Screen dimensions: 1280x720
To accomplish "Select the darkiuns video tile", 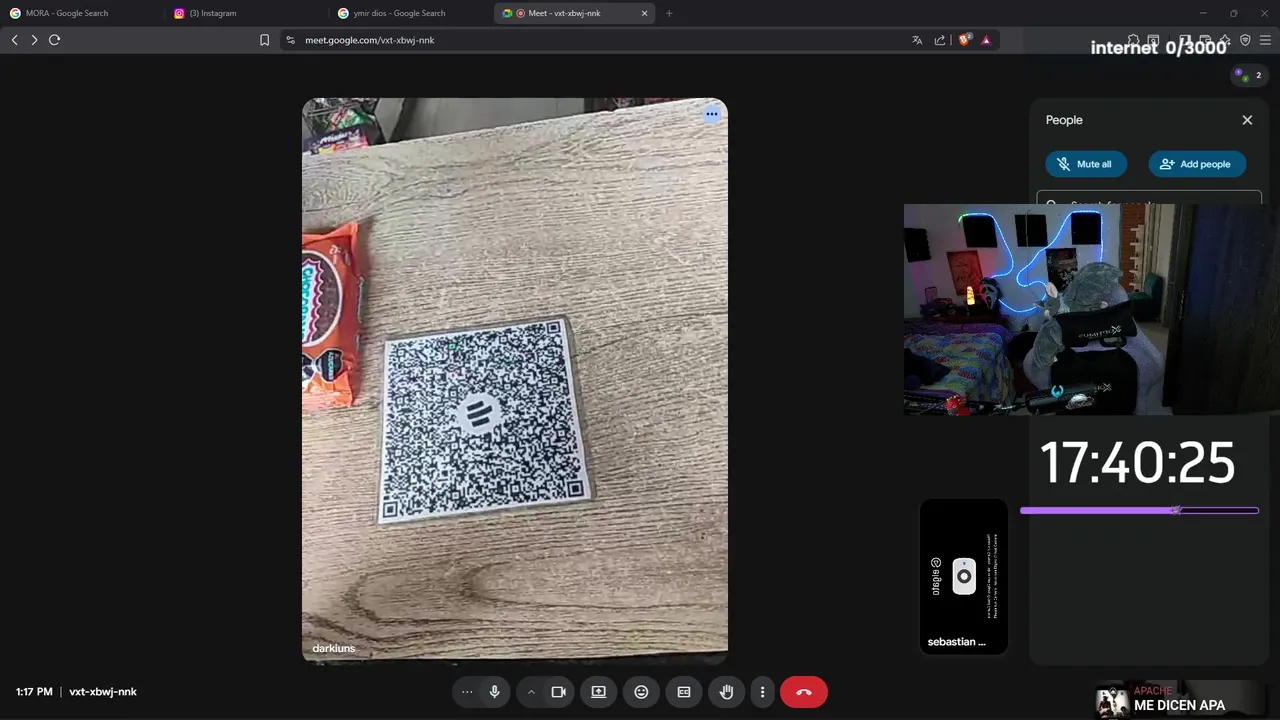I will coord(515,379).
